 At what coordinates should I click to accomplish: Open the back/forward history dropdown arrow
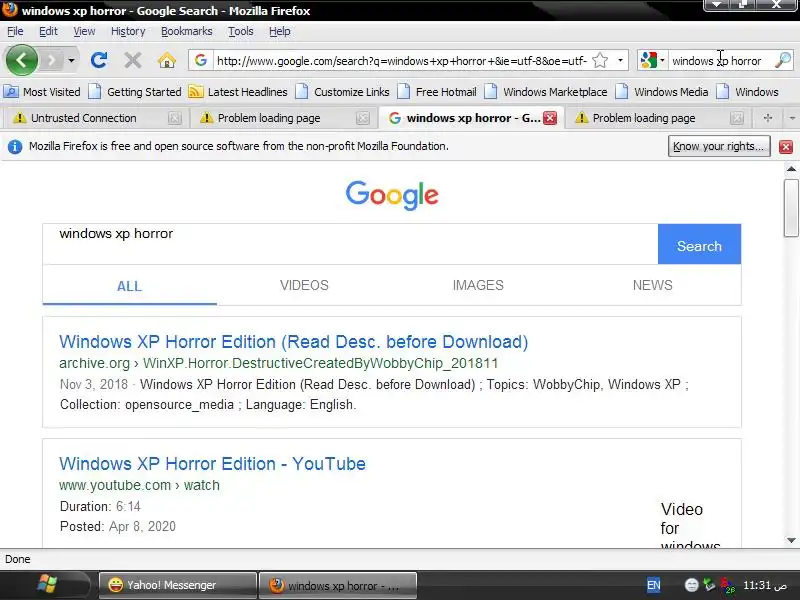coord(71,61)
